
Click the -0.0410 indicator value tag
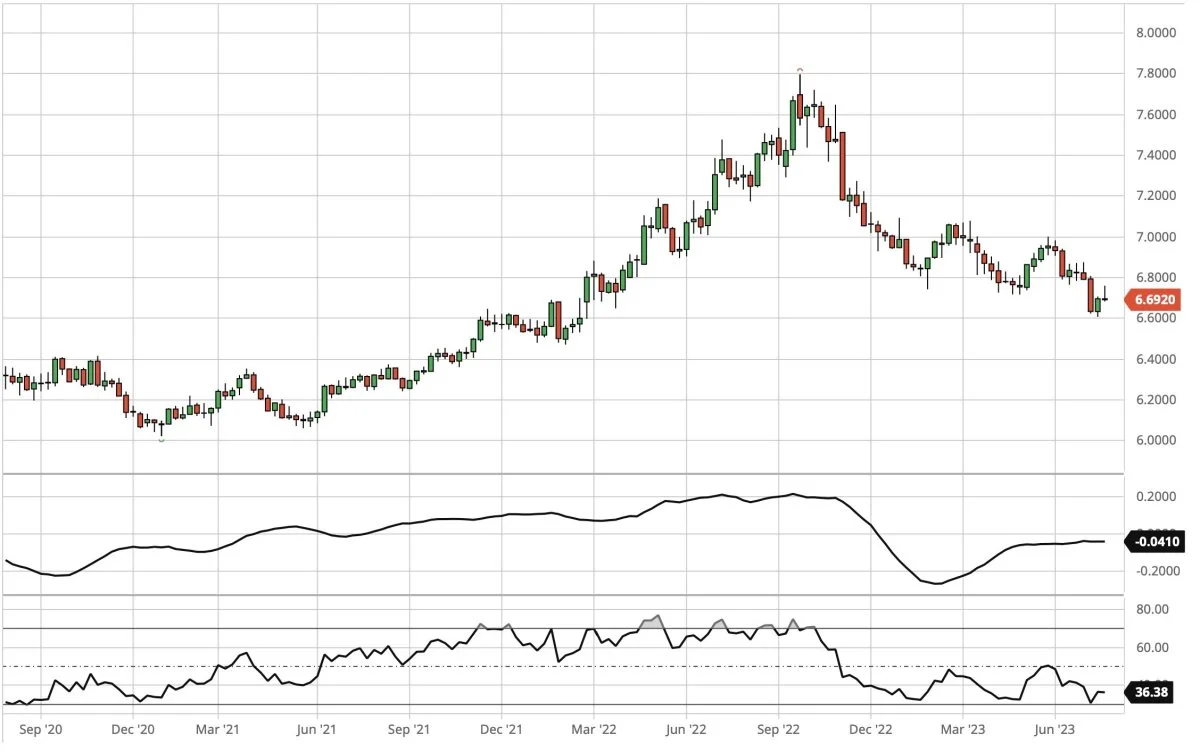[x=1156, y=542]
